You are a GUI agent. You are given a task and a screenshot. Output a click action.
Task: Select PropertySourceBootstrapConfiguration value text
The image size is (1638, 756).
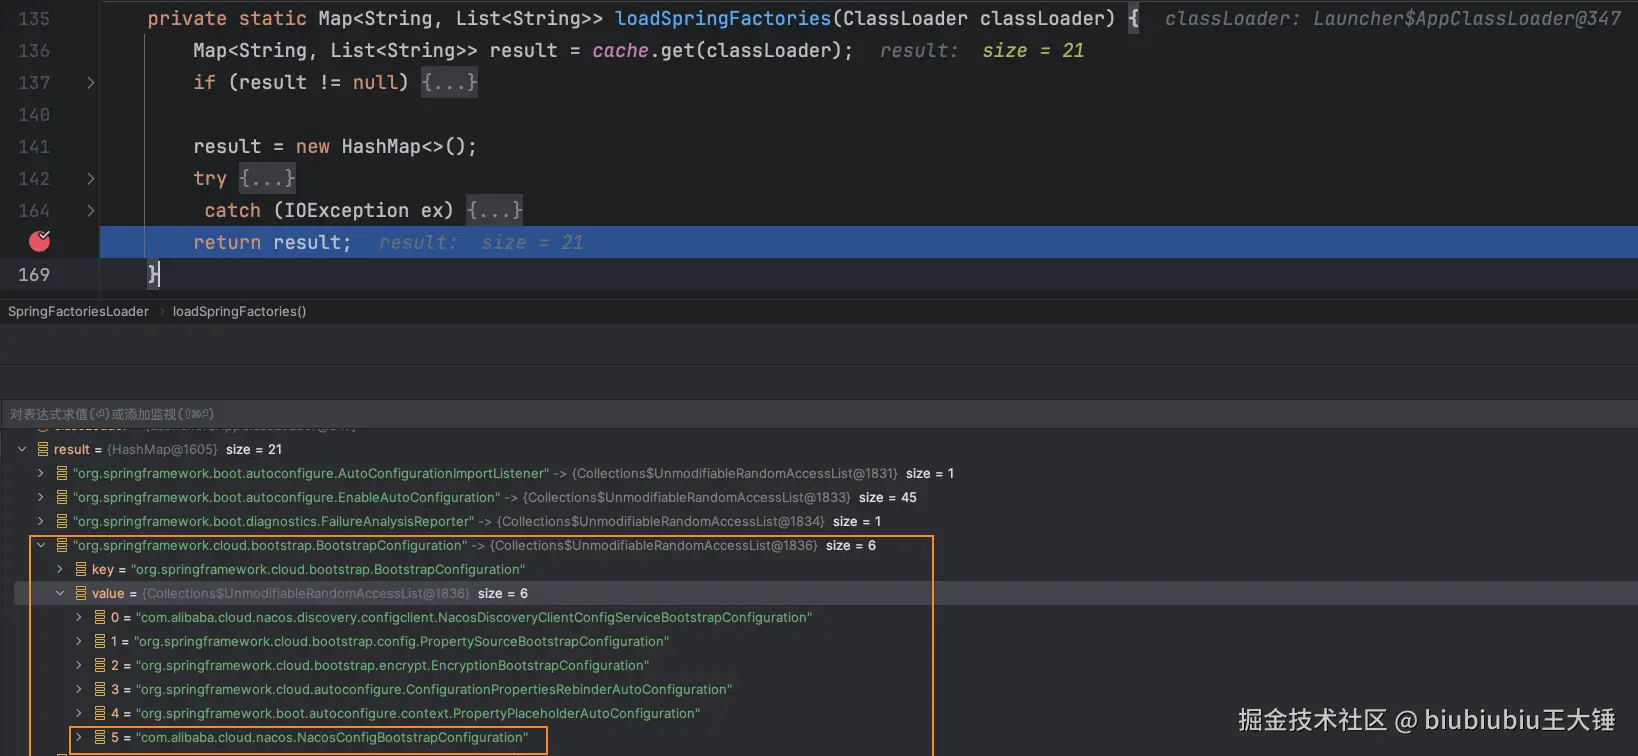coord(402,641)
